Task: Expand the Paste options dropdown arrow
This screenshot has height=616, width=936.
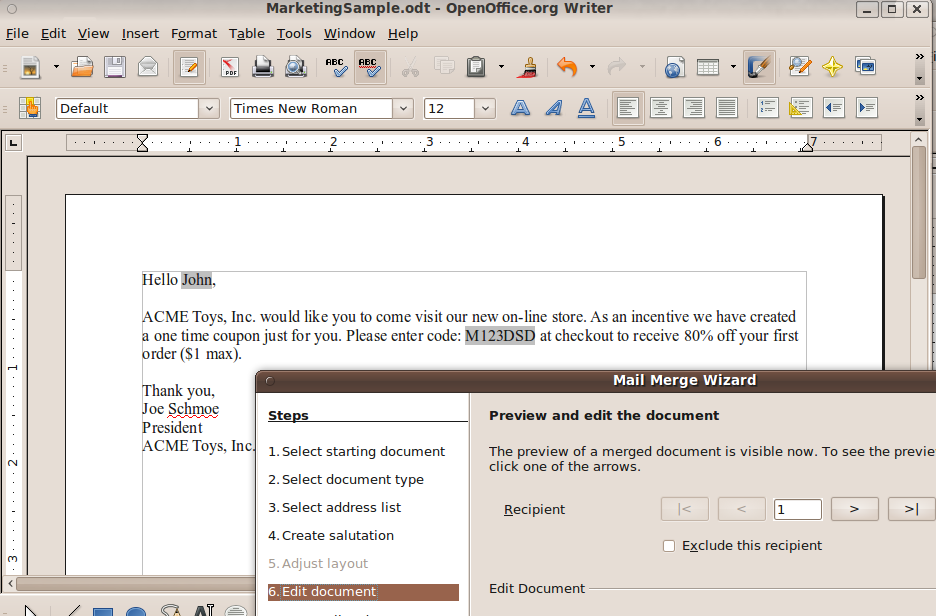Action: click(x=501, y=67)
